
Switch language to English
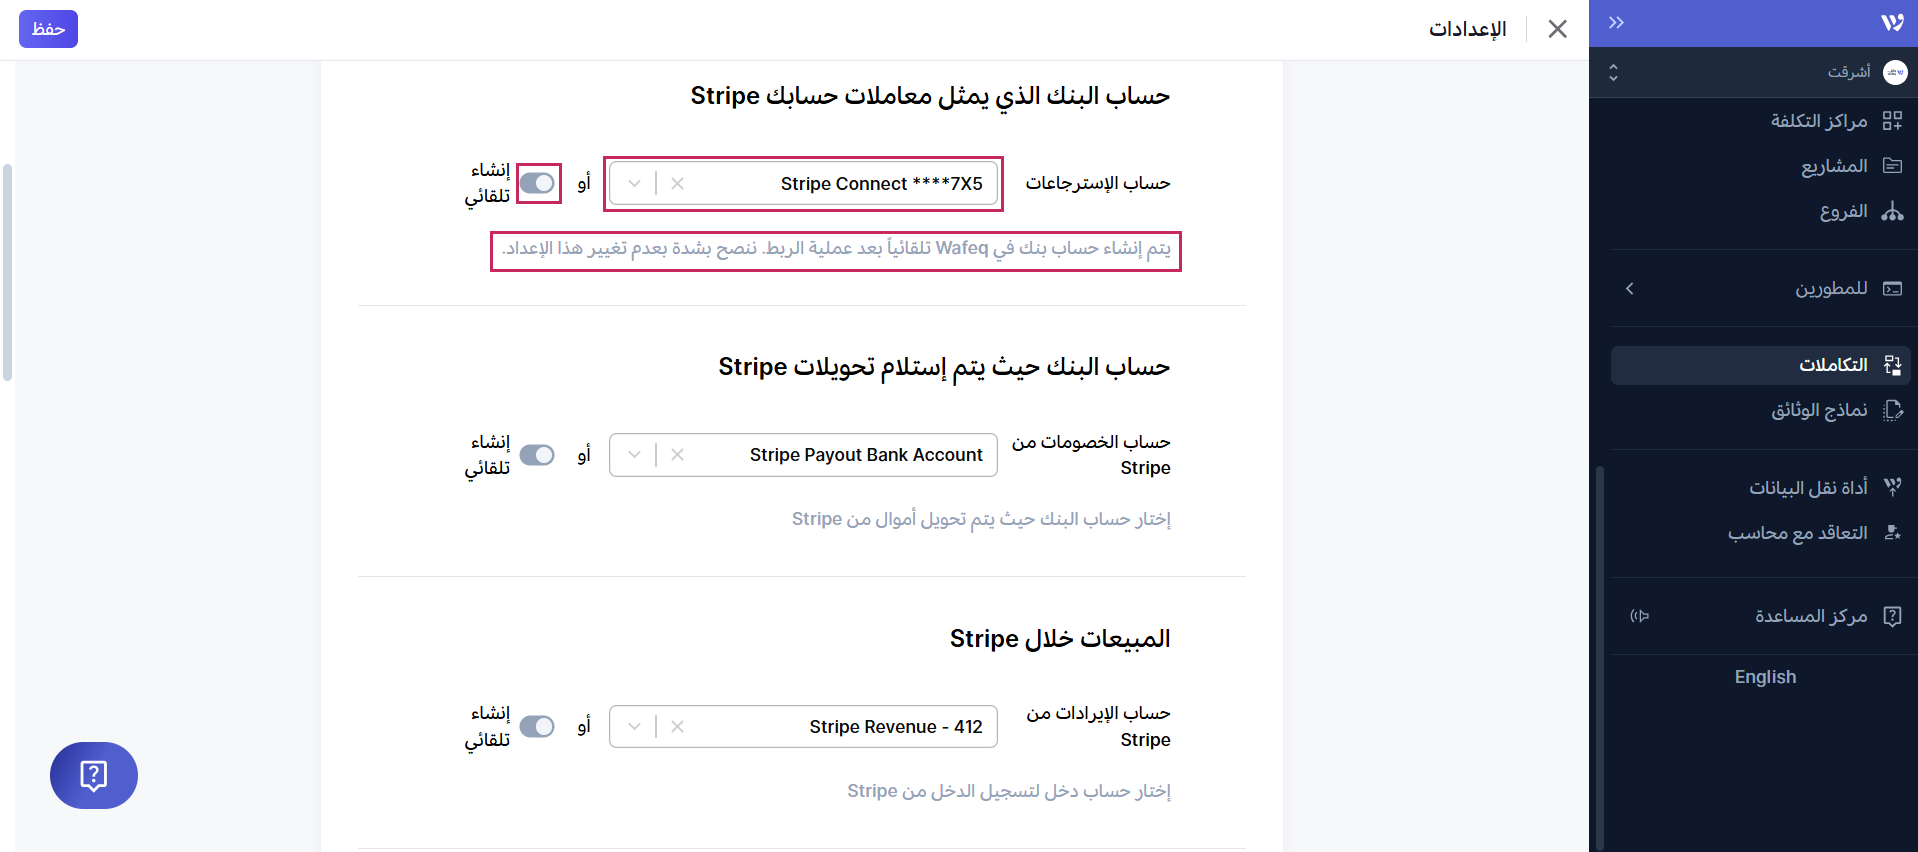(x=1765, y=677)
